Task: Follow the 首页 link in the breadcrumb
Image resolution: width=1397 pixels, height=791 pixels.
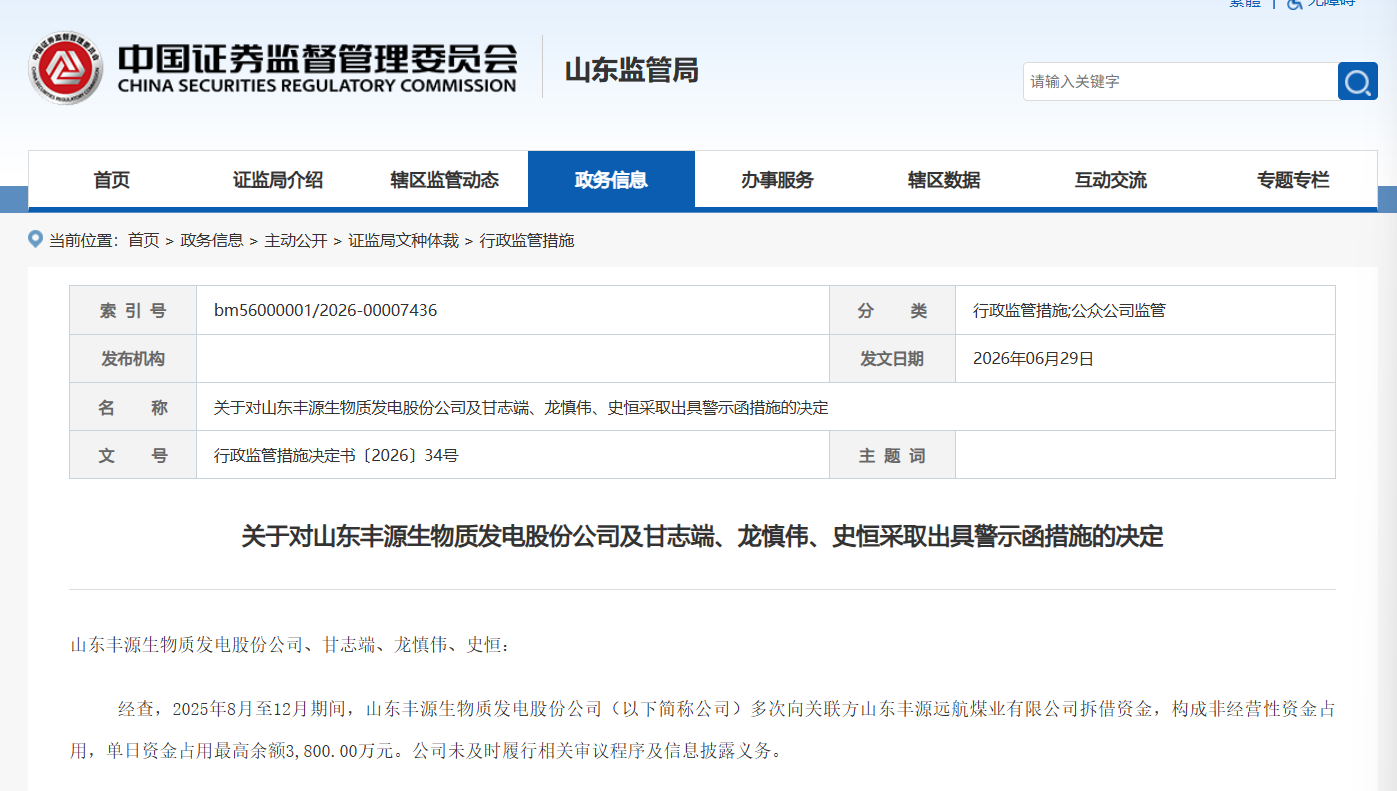Action: pyautogui.click(x=143, y=240)
